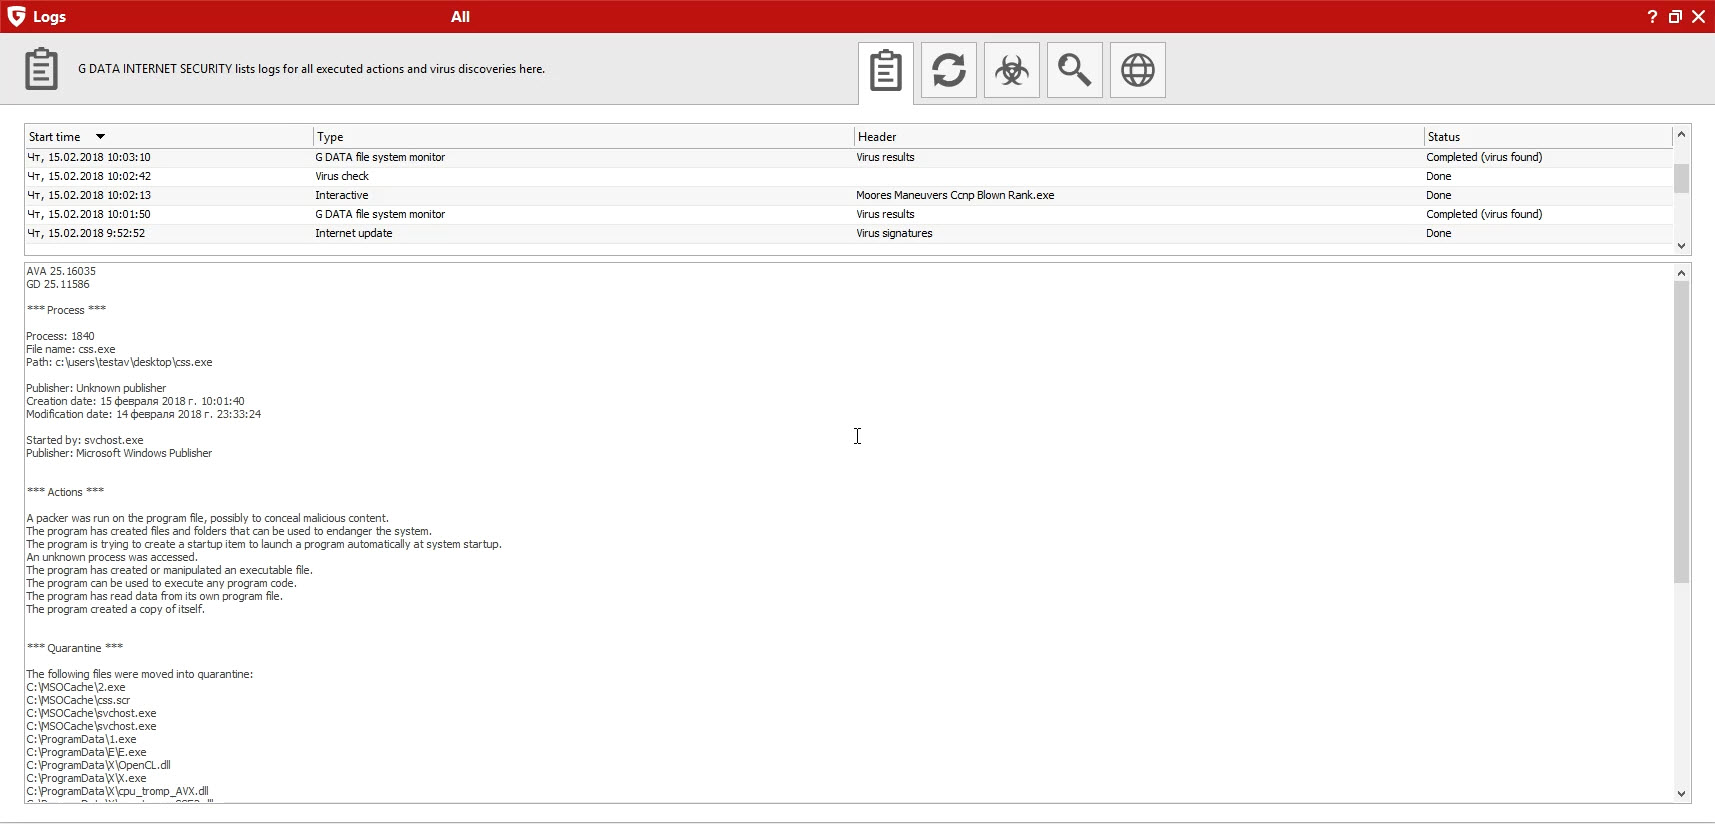This screenshot has height=824, width=1715.
Task: Click 'Publisher: Microsoft Windows Publisher' line
Action: (119, 453)
